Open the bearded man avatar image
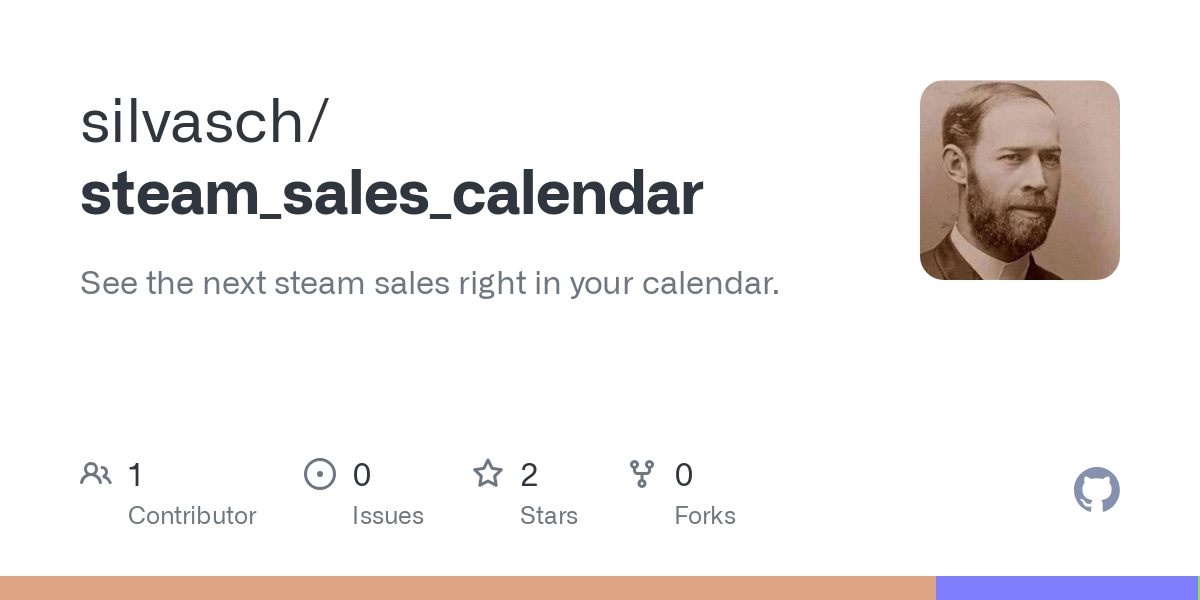The height and width of the screenshot is (600, 1200). click(1020, 180)
